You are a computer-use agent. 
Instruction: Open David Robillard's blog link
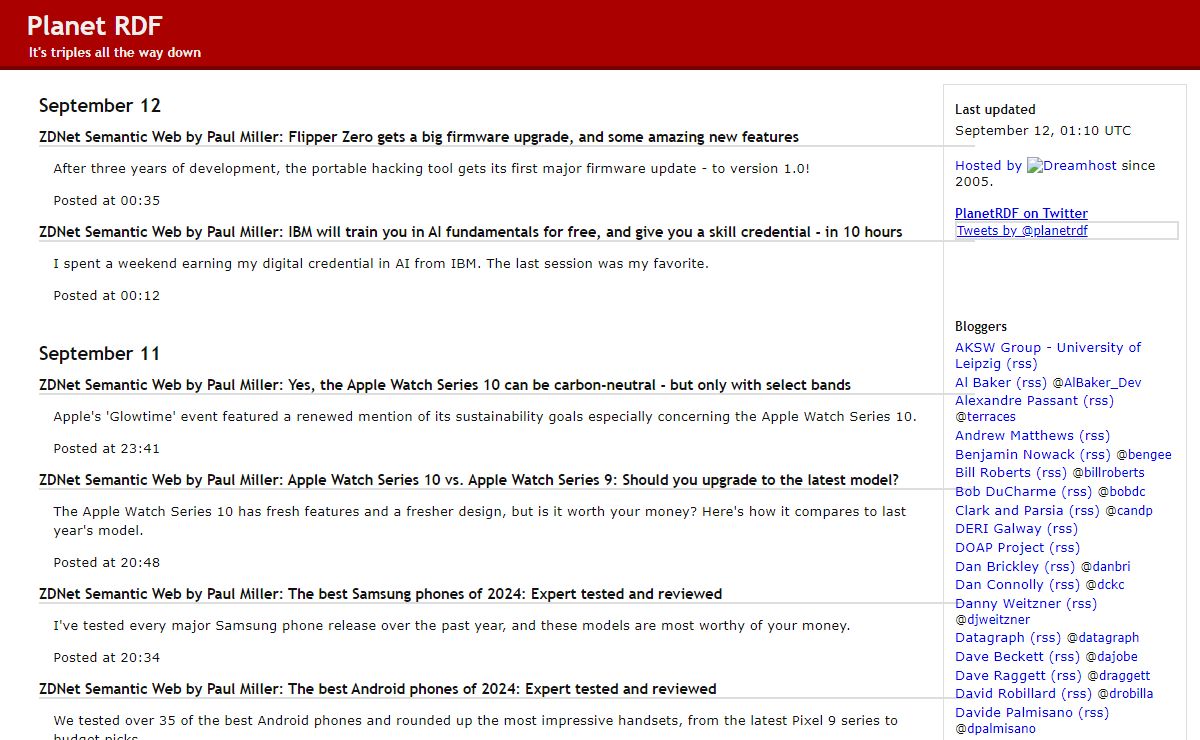click(1005, 694)
